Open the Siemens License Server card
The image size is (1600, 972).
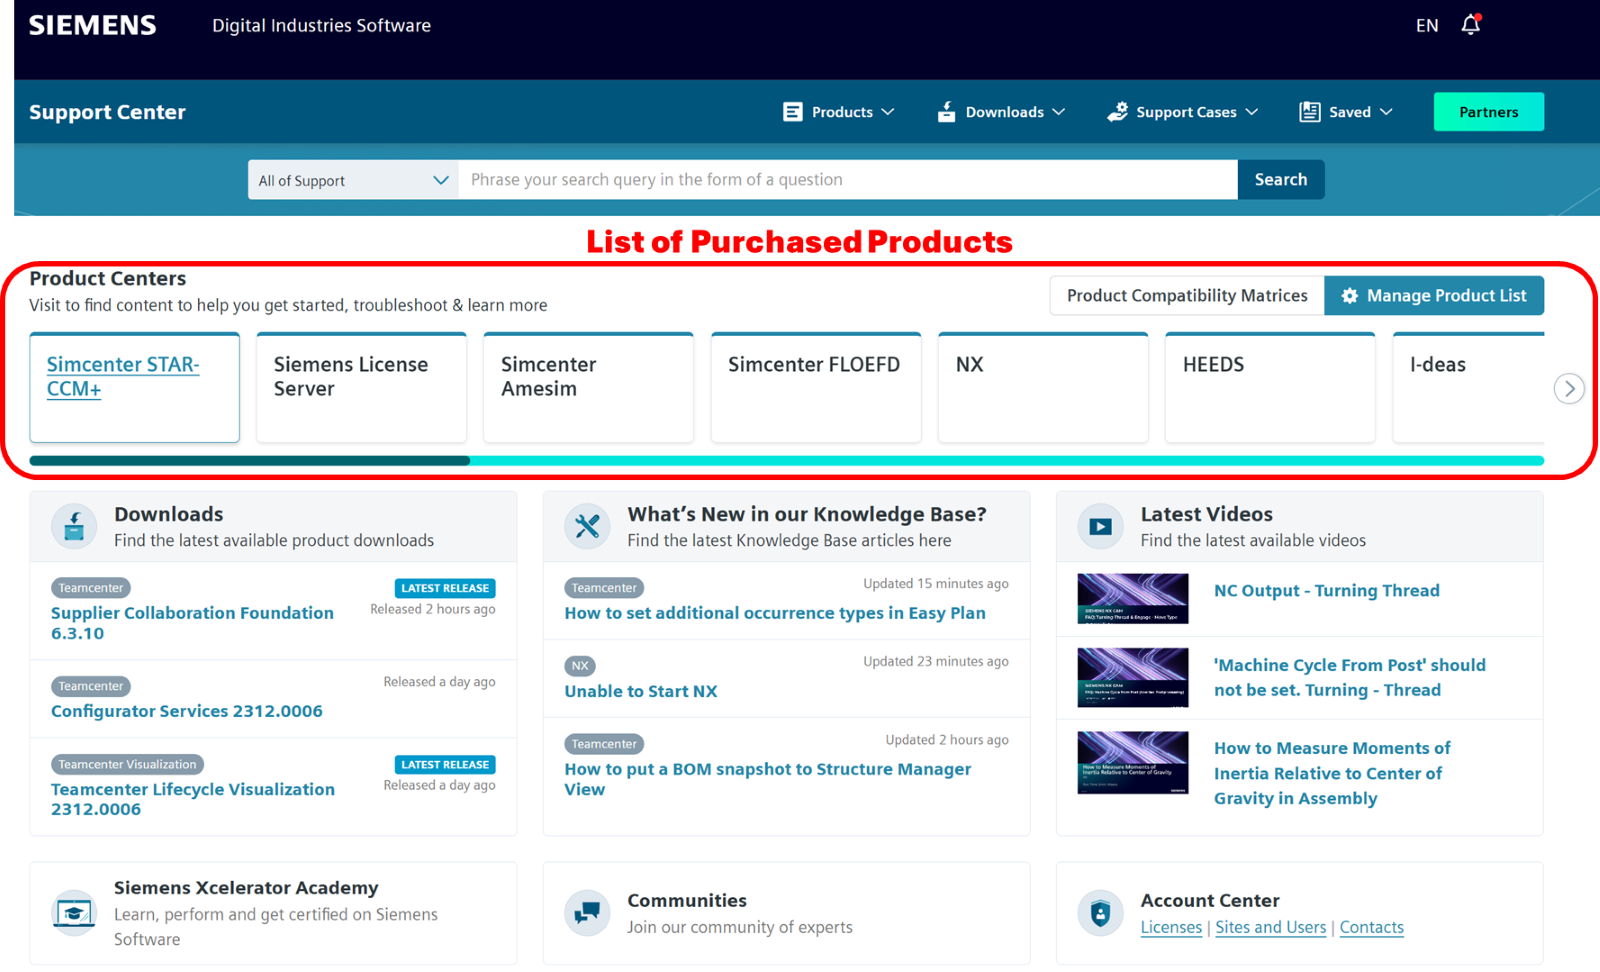361,387
